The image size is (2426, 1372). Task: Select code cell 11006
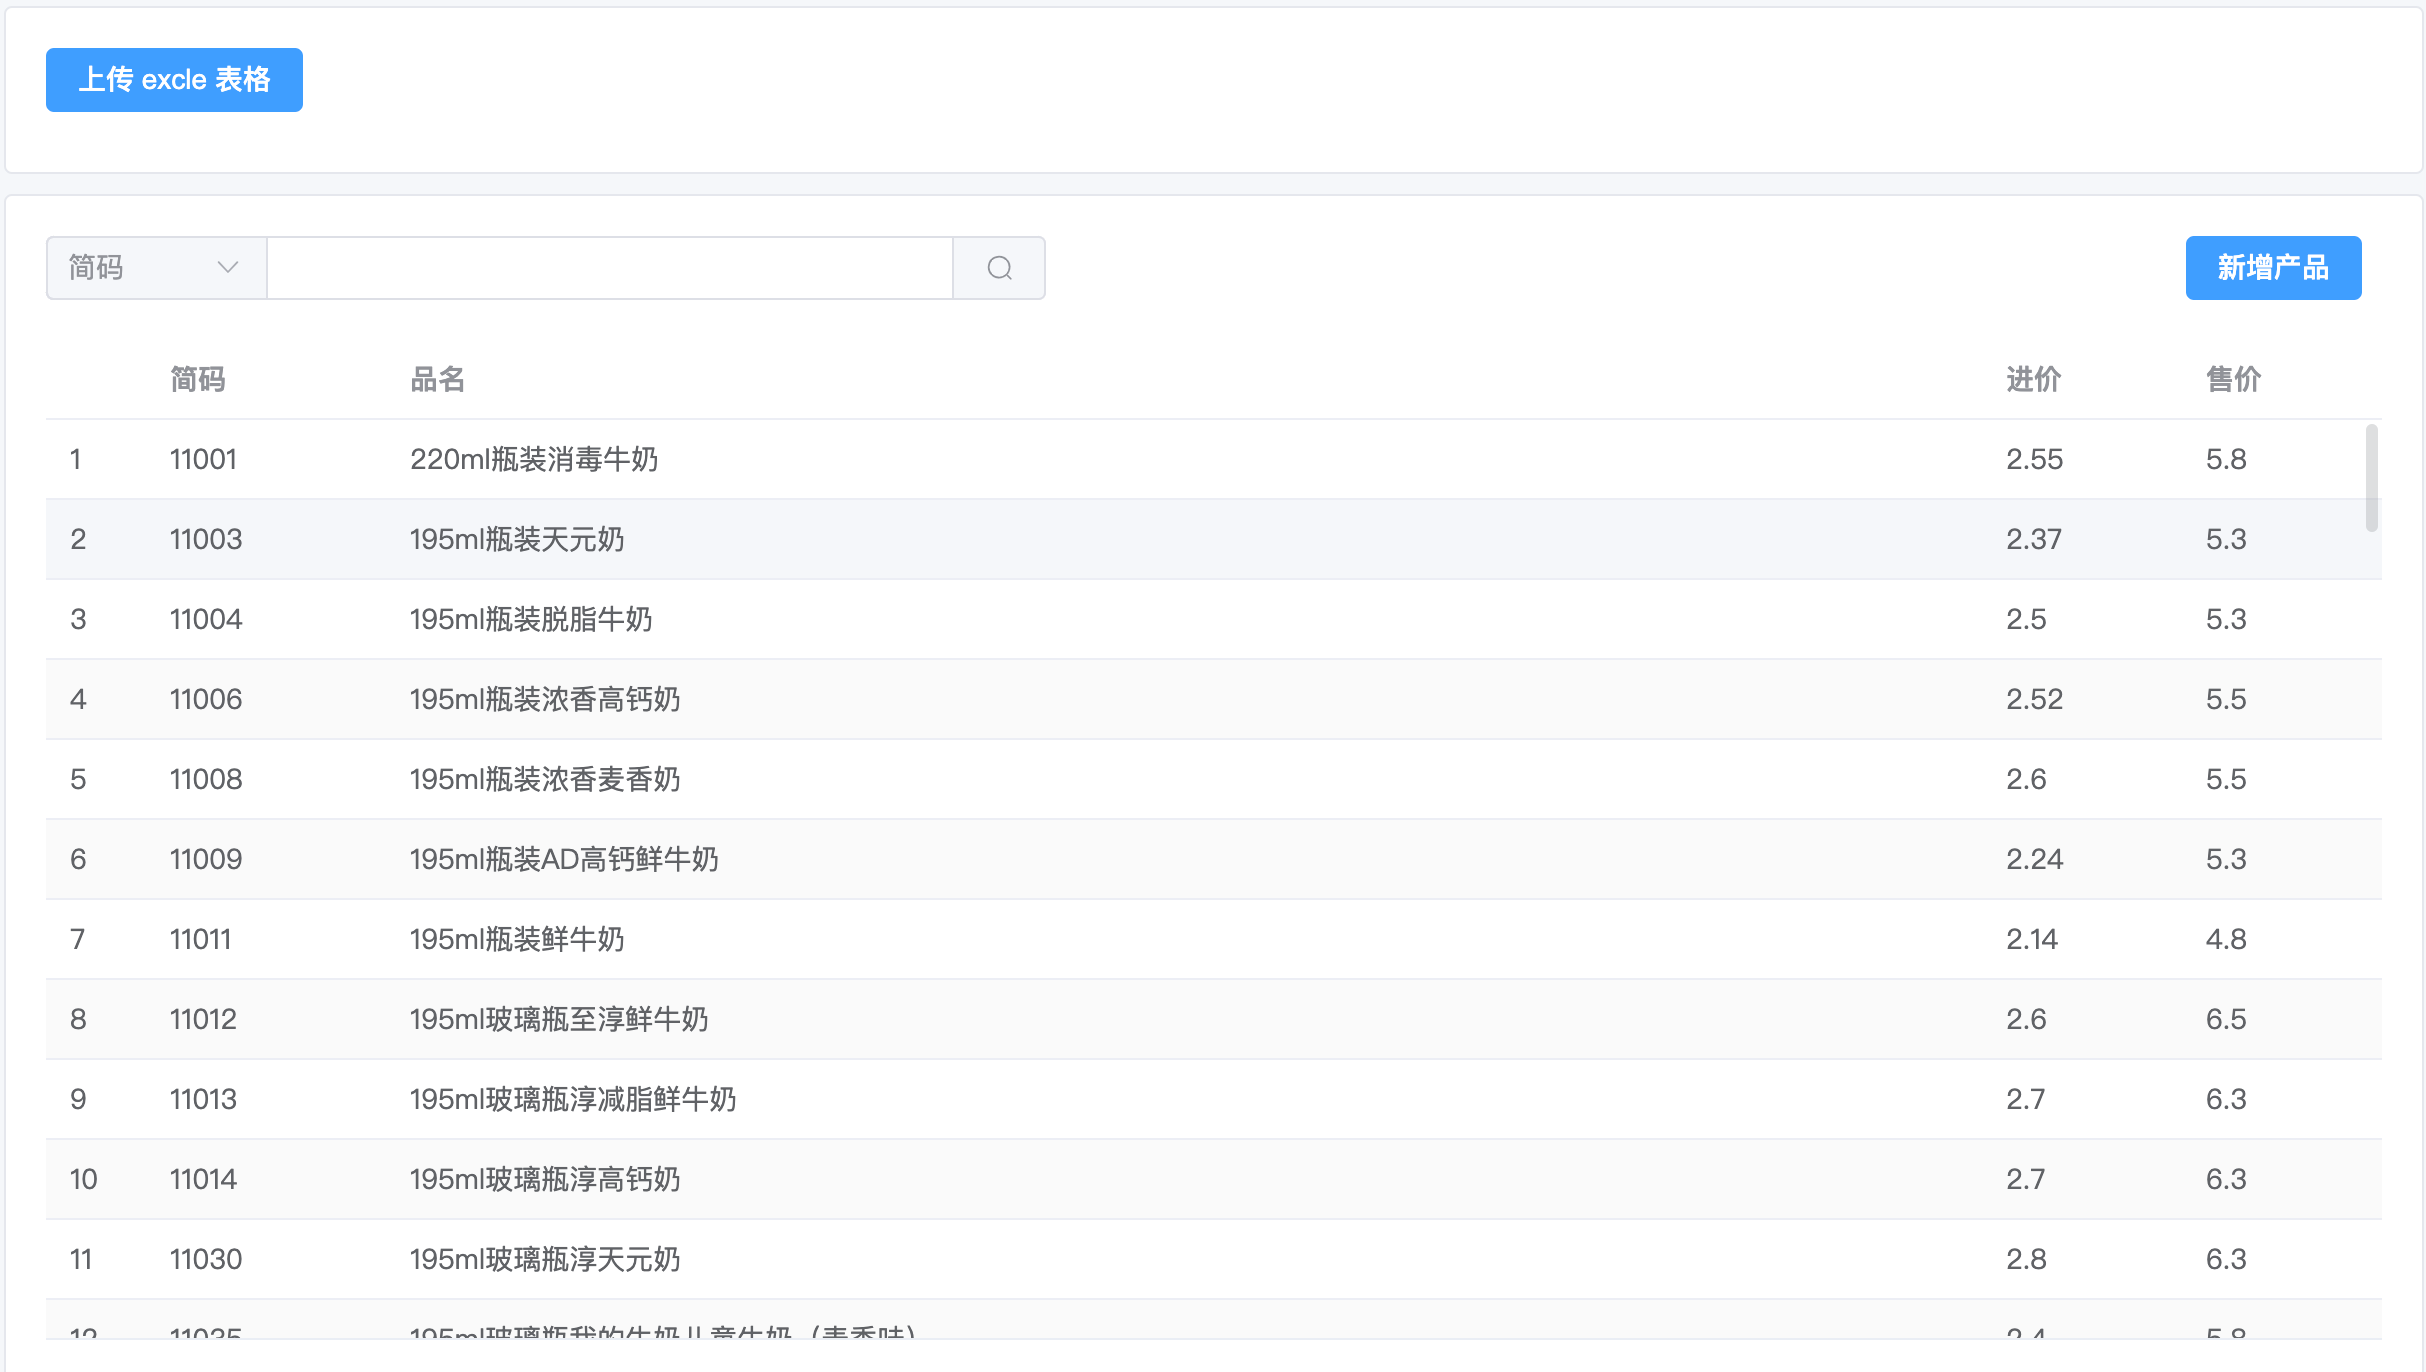click(x=205, y=699)
